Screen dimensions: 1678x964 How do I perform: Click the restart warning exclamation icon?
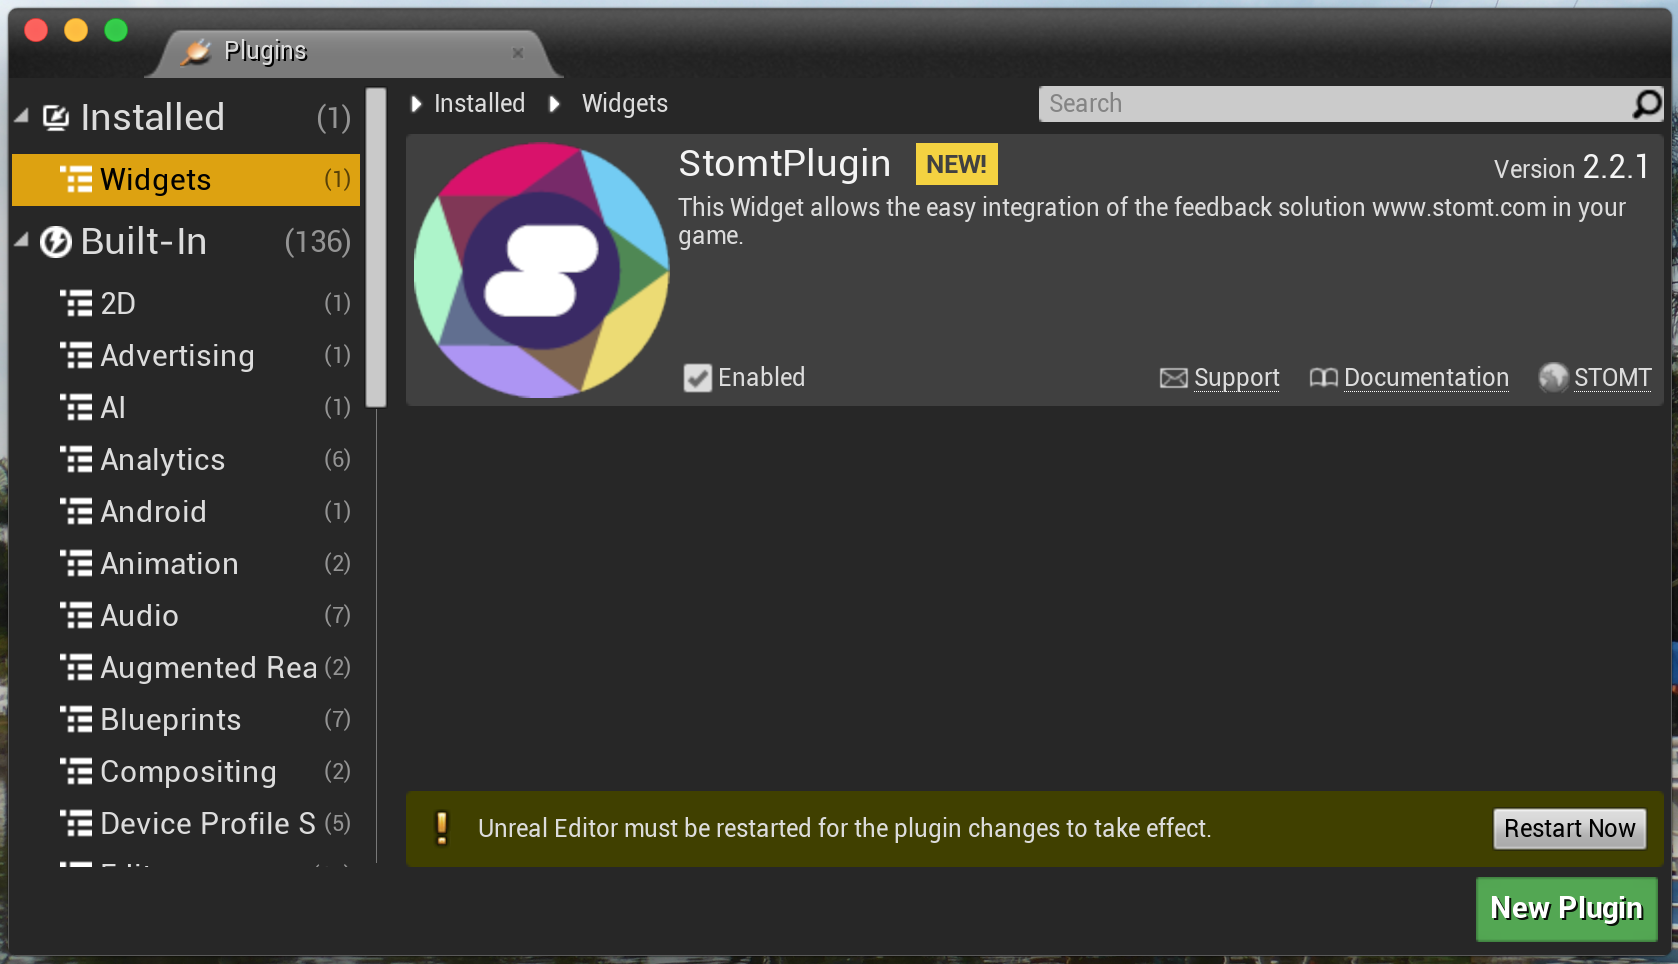[442, 828]
